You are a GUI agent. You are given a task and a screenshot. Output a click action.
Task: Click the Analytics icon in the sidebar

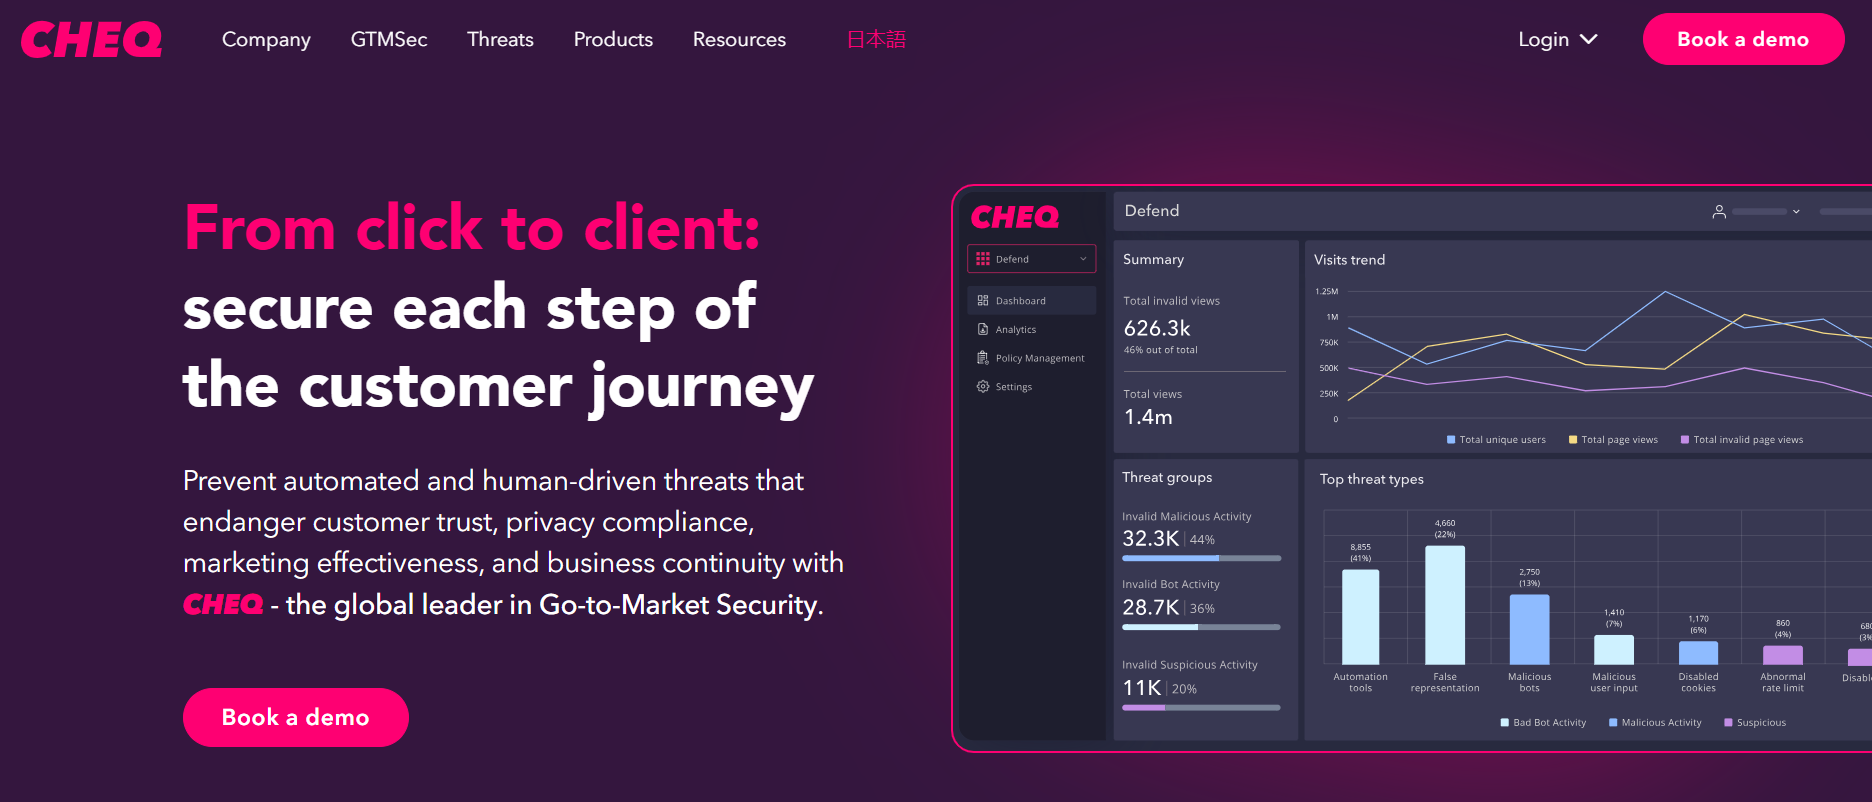point(983,329)
